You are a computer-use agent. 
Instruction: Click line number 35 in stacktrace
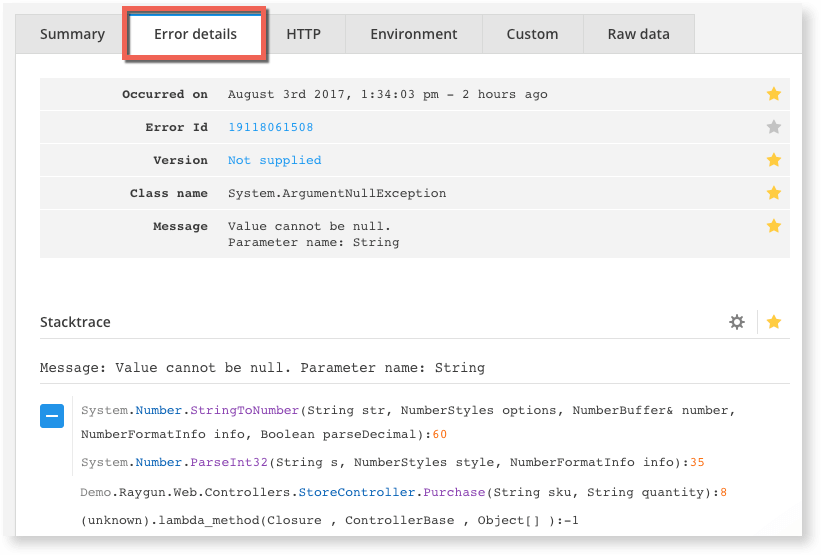click(697, 462)
